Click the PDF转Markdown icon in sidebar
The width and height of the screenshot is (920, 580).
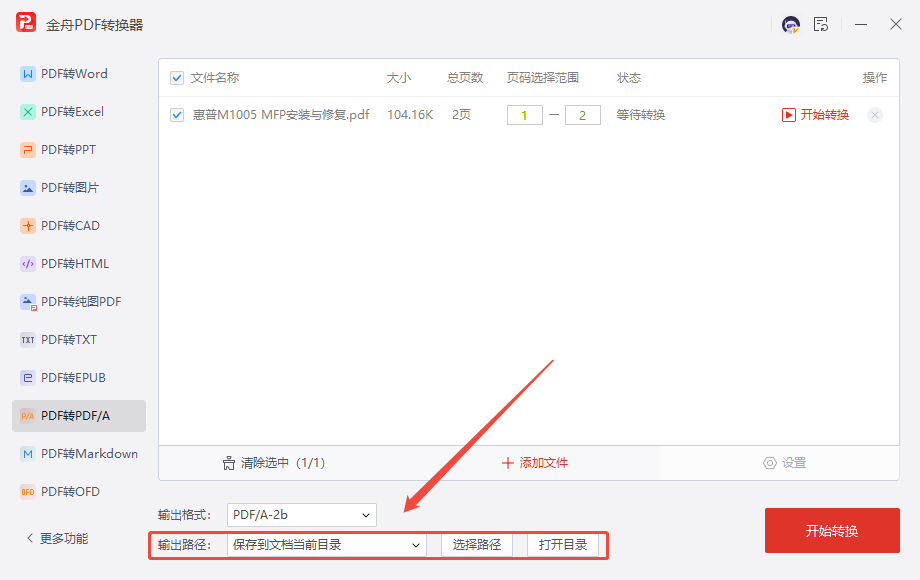tap(28, 454)
